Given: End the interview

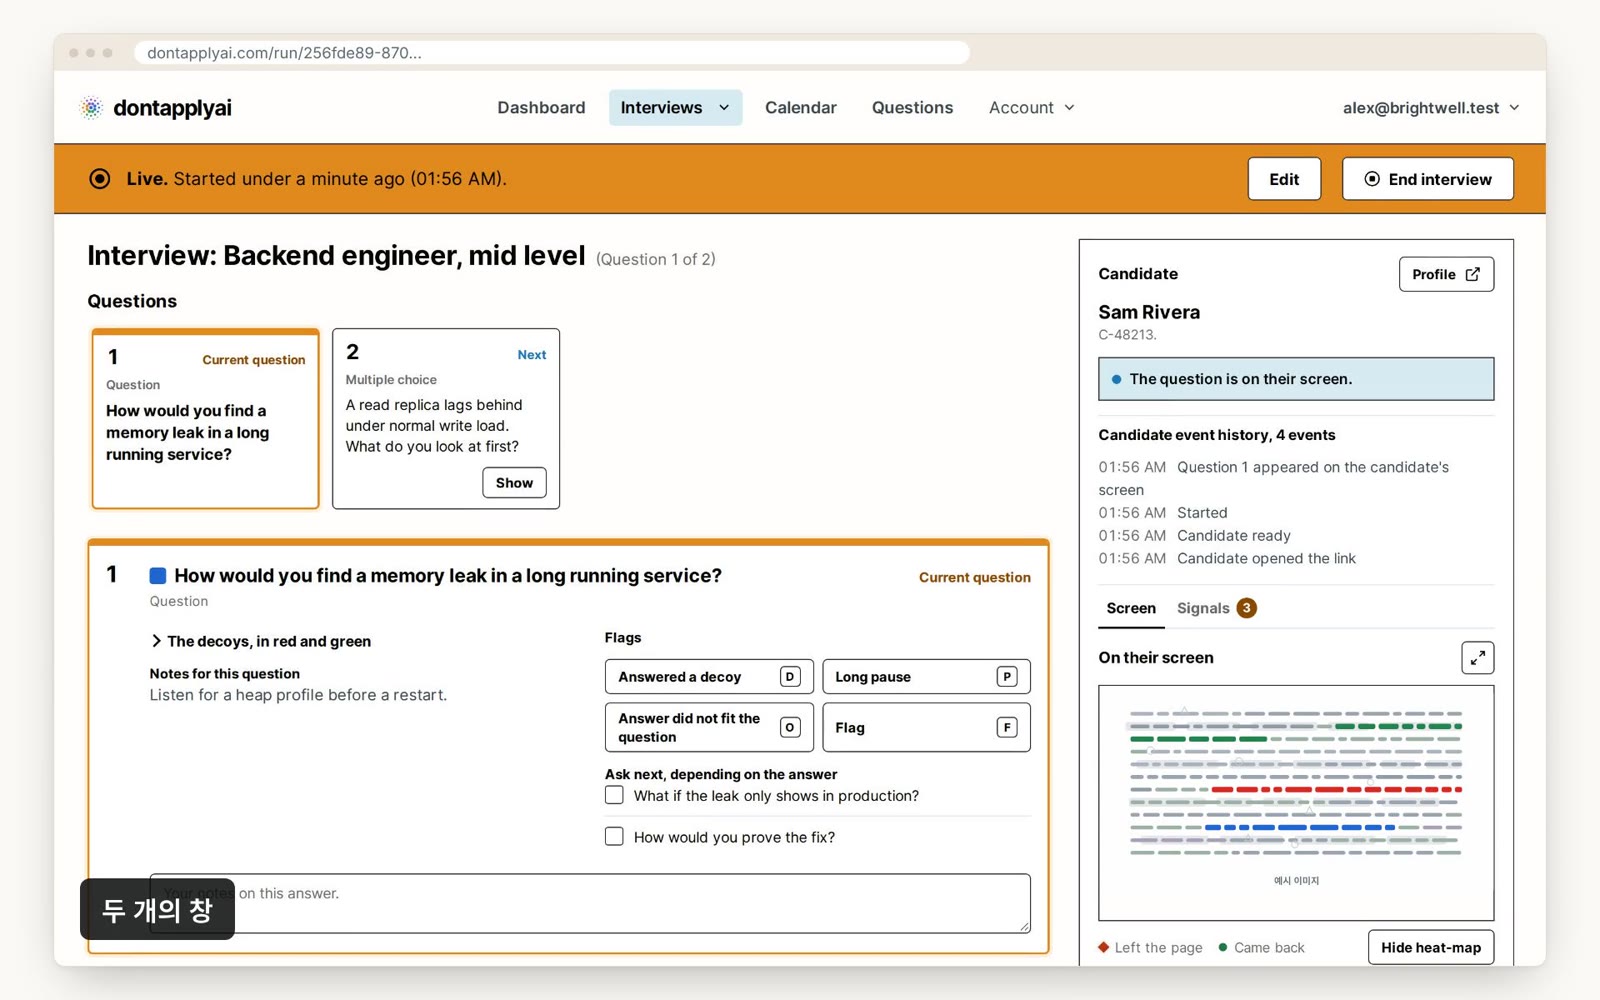Looking at the screenshot, I should 1427,179.
